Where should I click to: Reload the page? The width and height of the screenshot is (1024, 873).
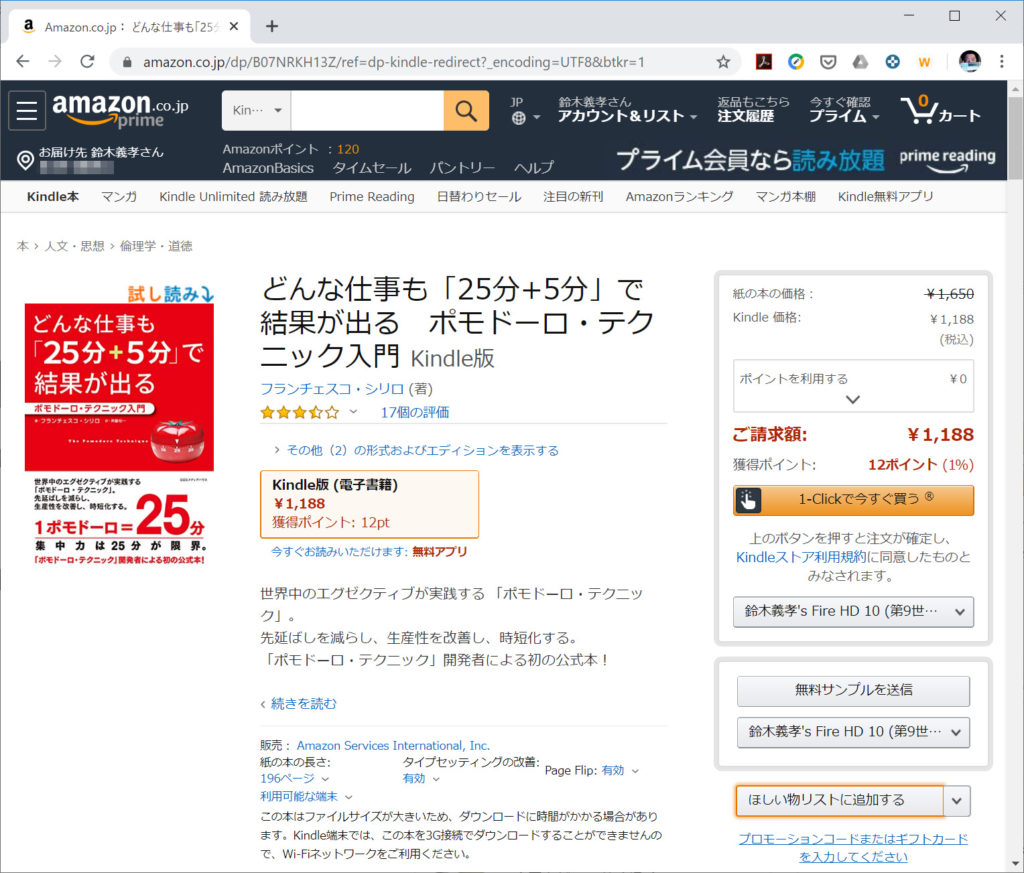click(x=87, y=62)
